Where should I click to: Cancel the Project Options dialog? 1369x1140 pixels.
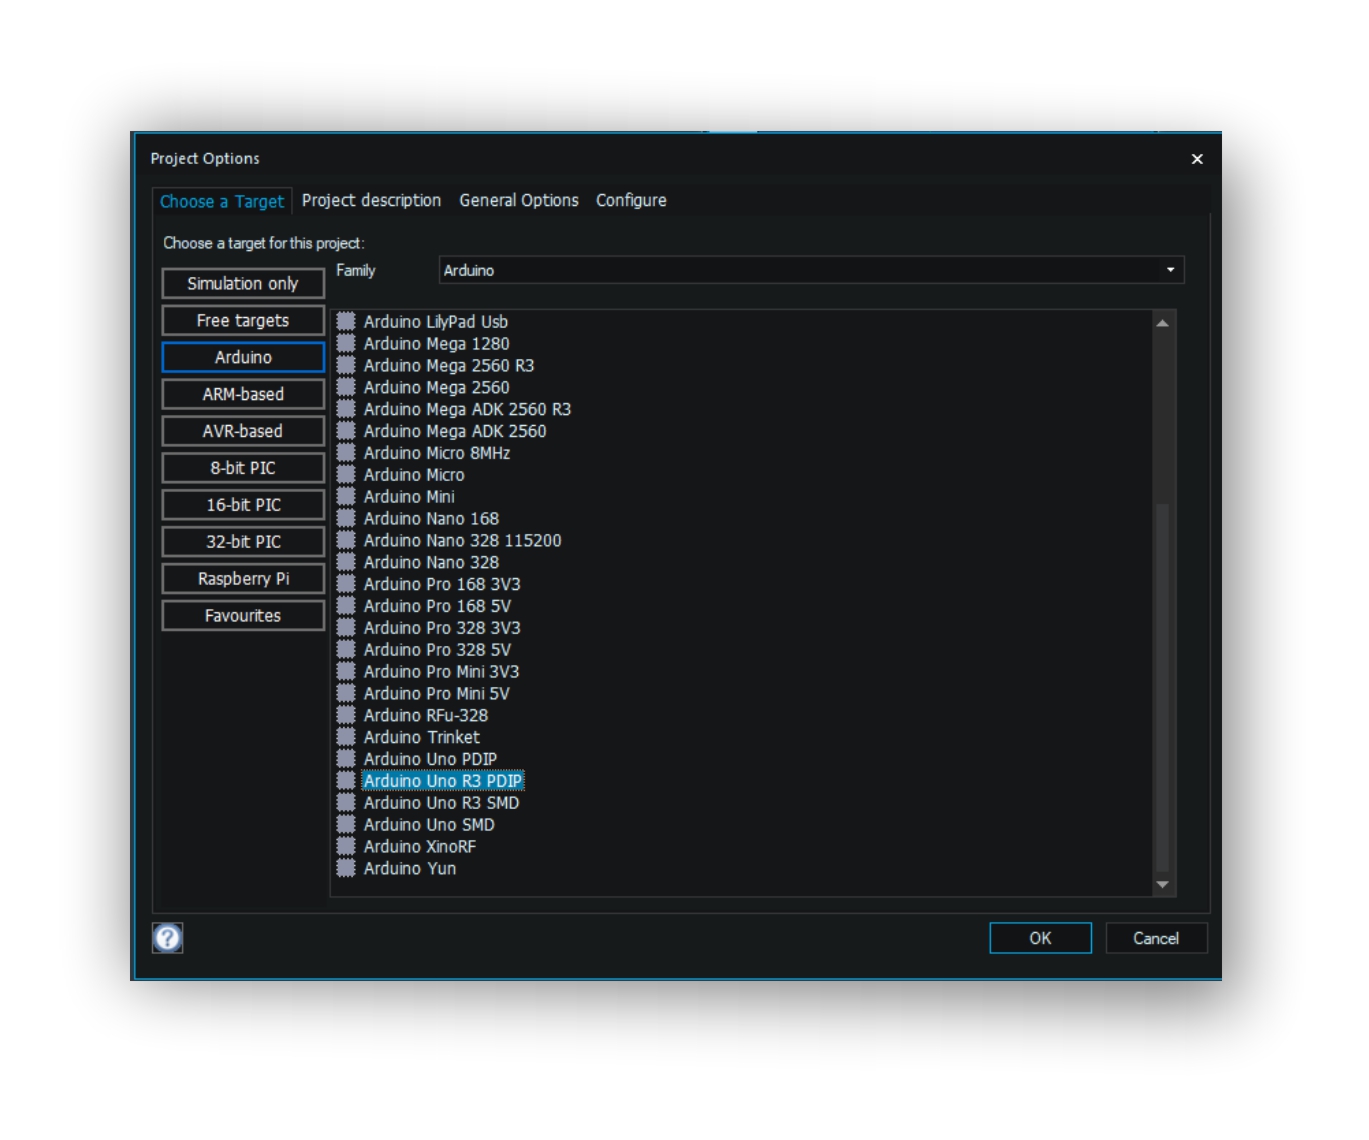click(1155, 938)
